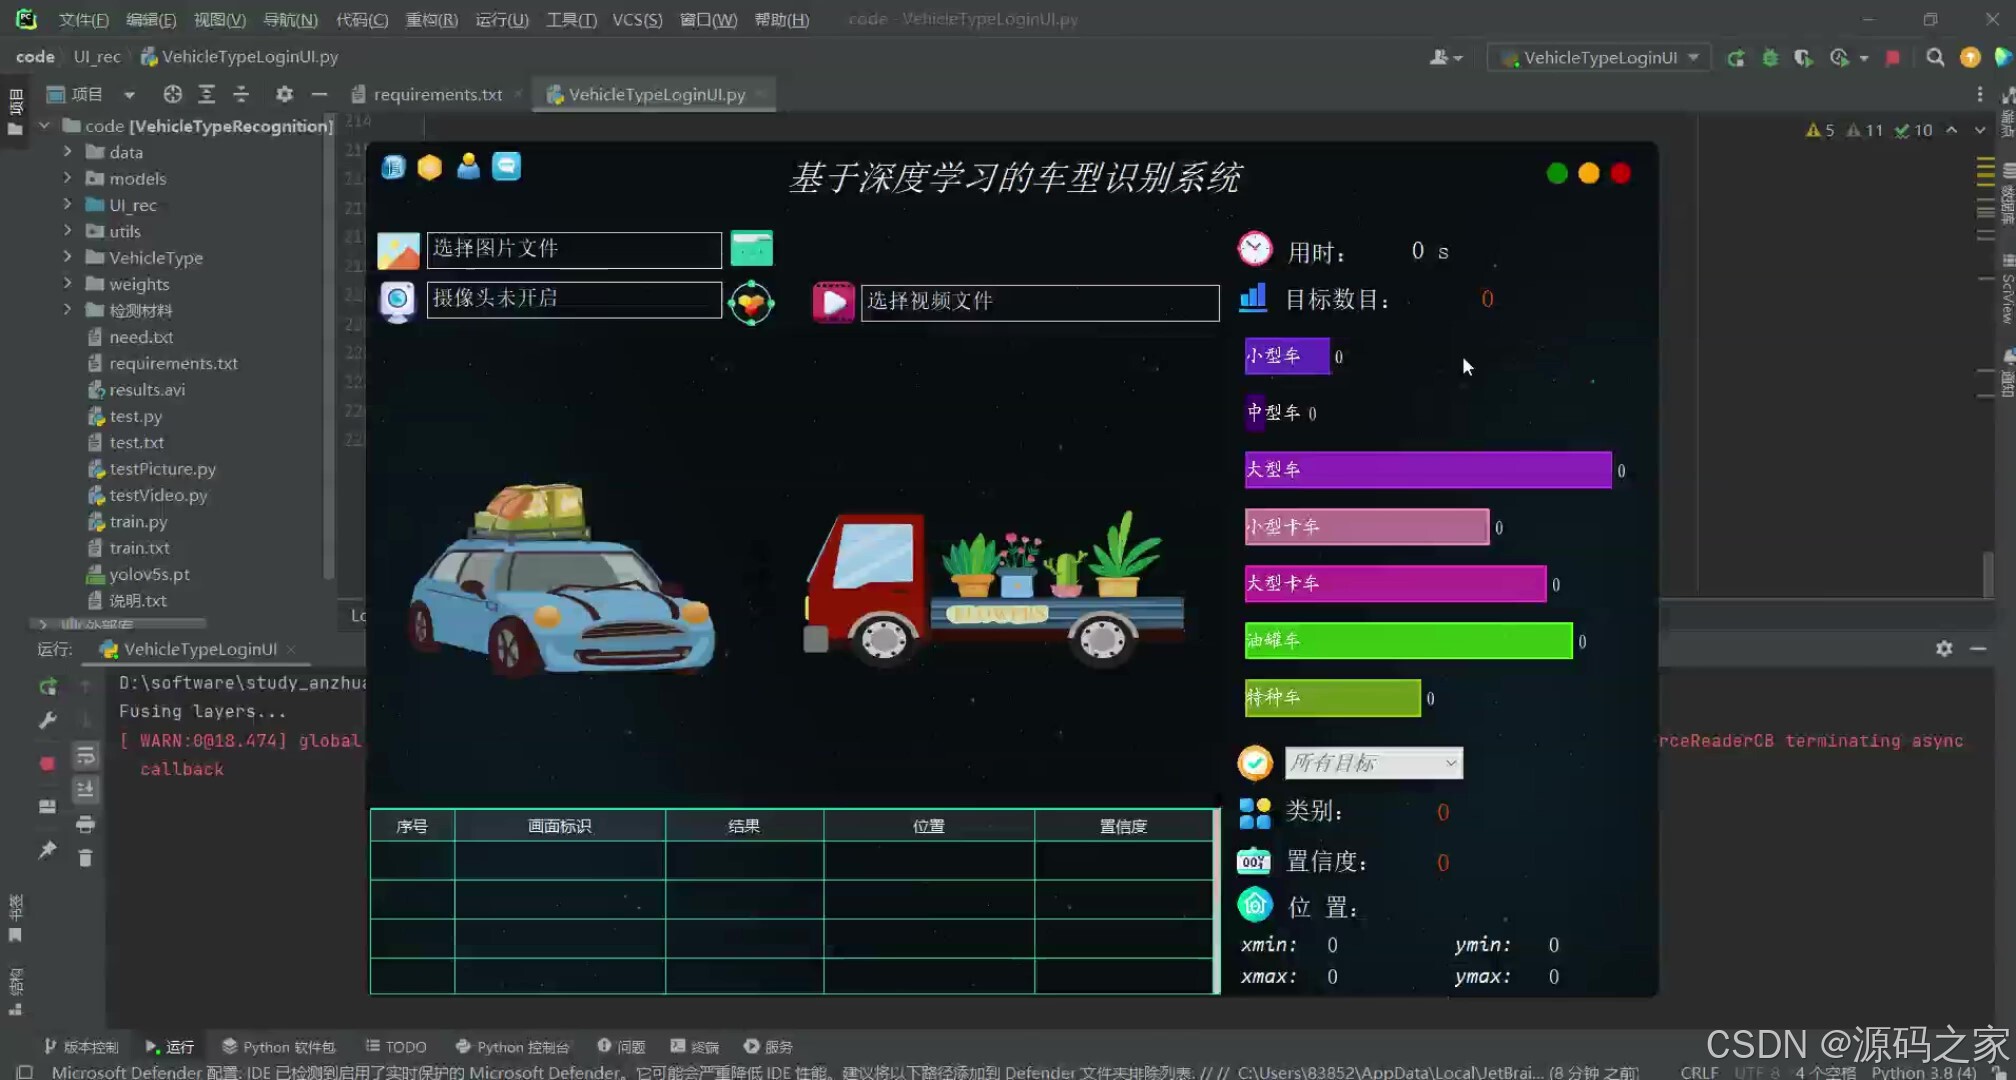The height and width of the screenshot is (1080, 2016).
Task: Click the webcam icon next to 摄像头未开启
Action: [398, 300]
